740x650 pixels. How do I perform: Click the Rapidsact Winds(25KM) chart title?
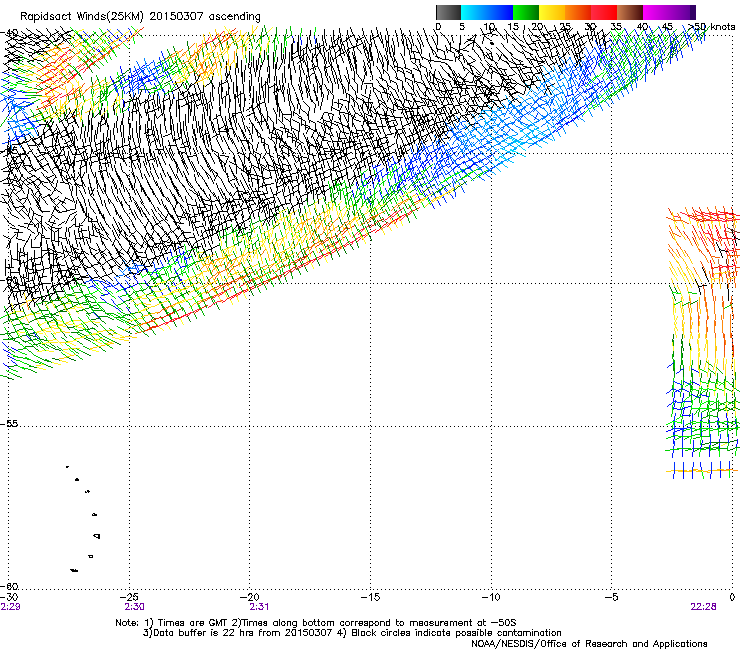point(140,17)
